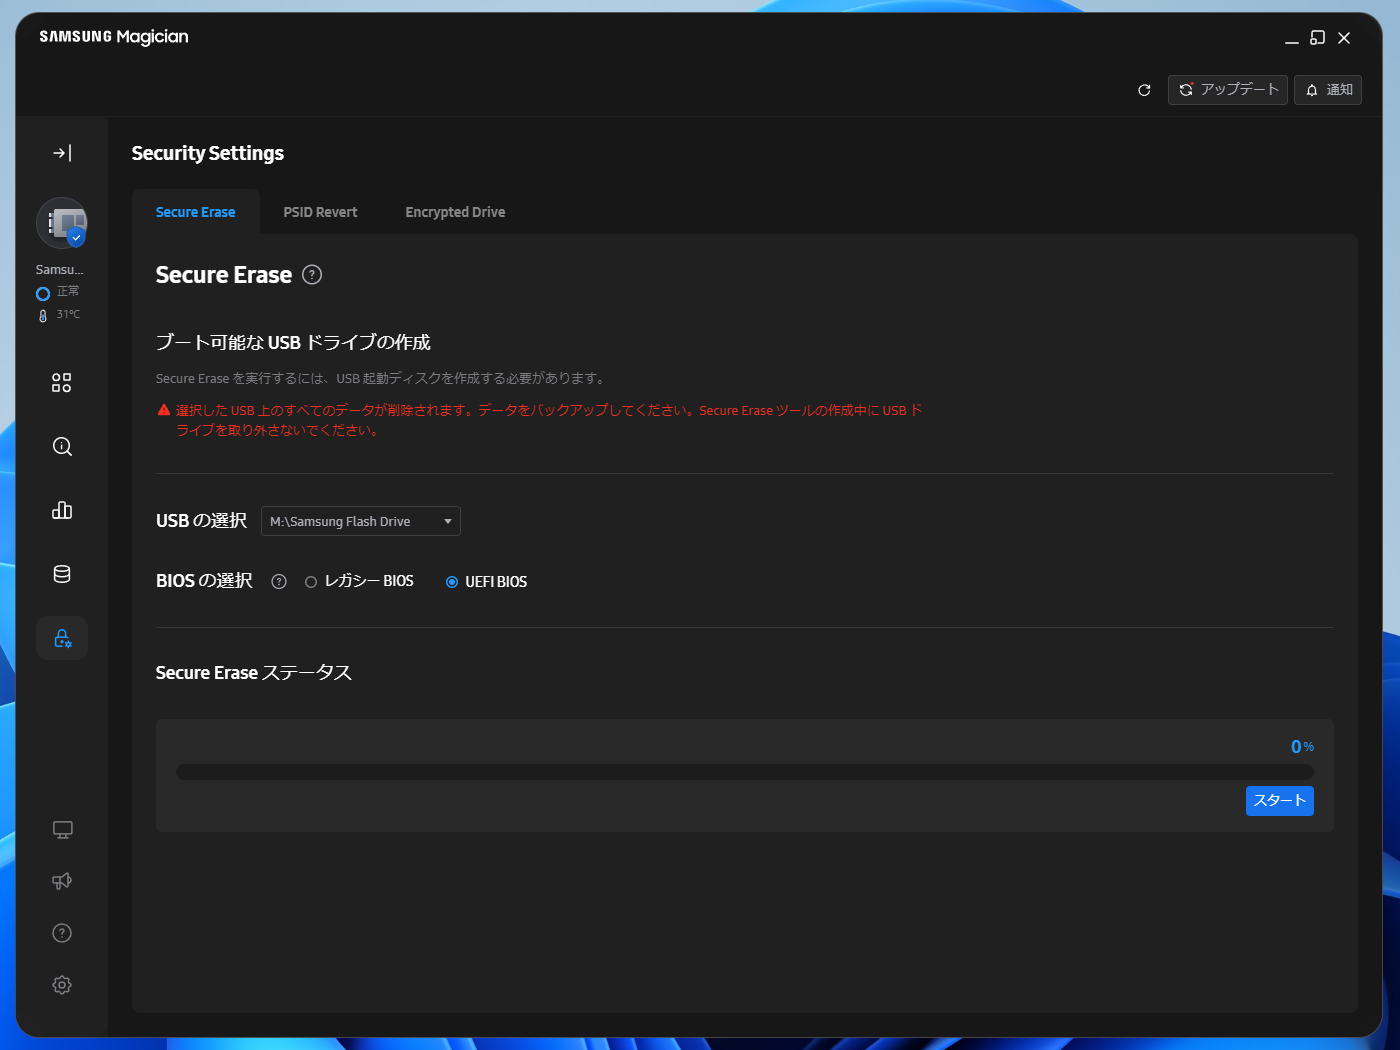Image resolution: width=1400 pixels, height=1050 pixels.
Task: Restore down the Samsung Magician window
Action: pos(1318,38)
